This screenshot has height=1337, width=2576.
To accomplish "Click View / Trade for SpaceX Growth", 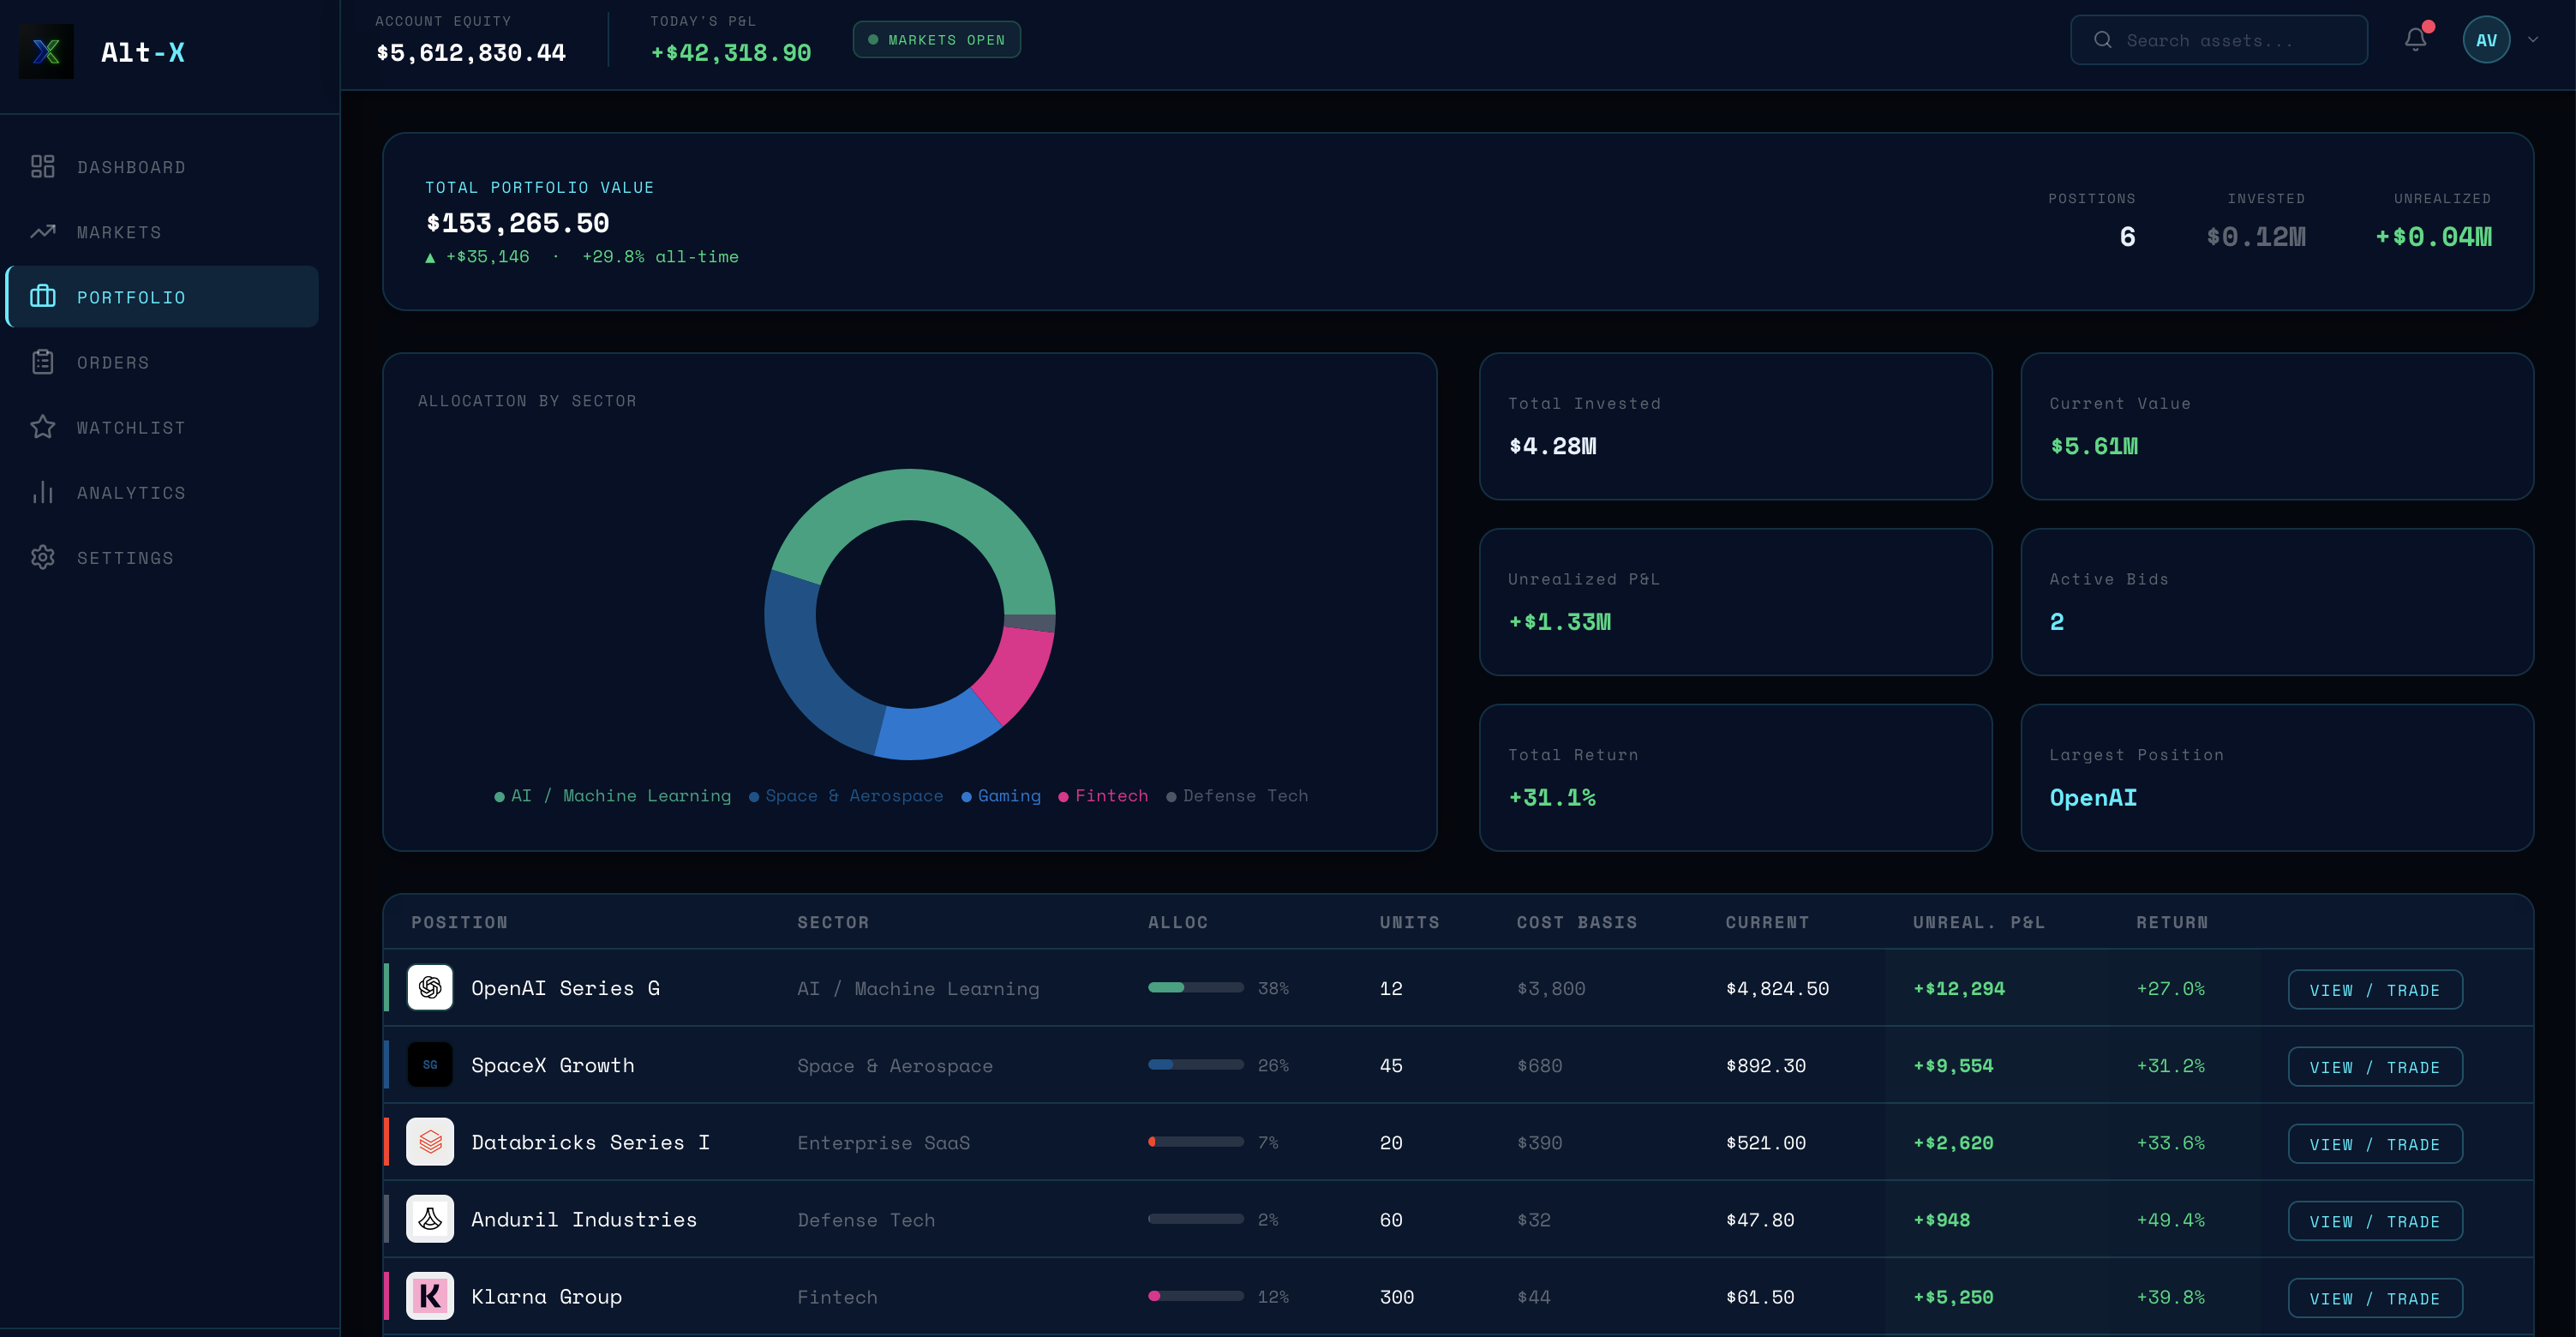I will click(2375, 1067).
